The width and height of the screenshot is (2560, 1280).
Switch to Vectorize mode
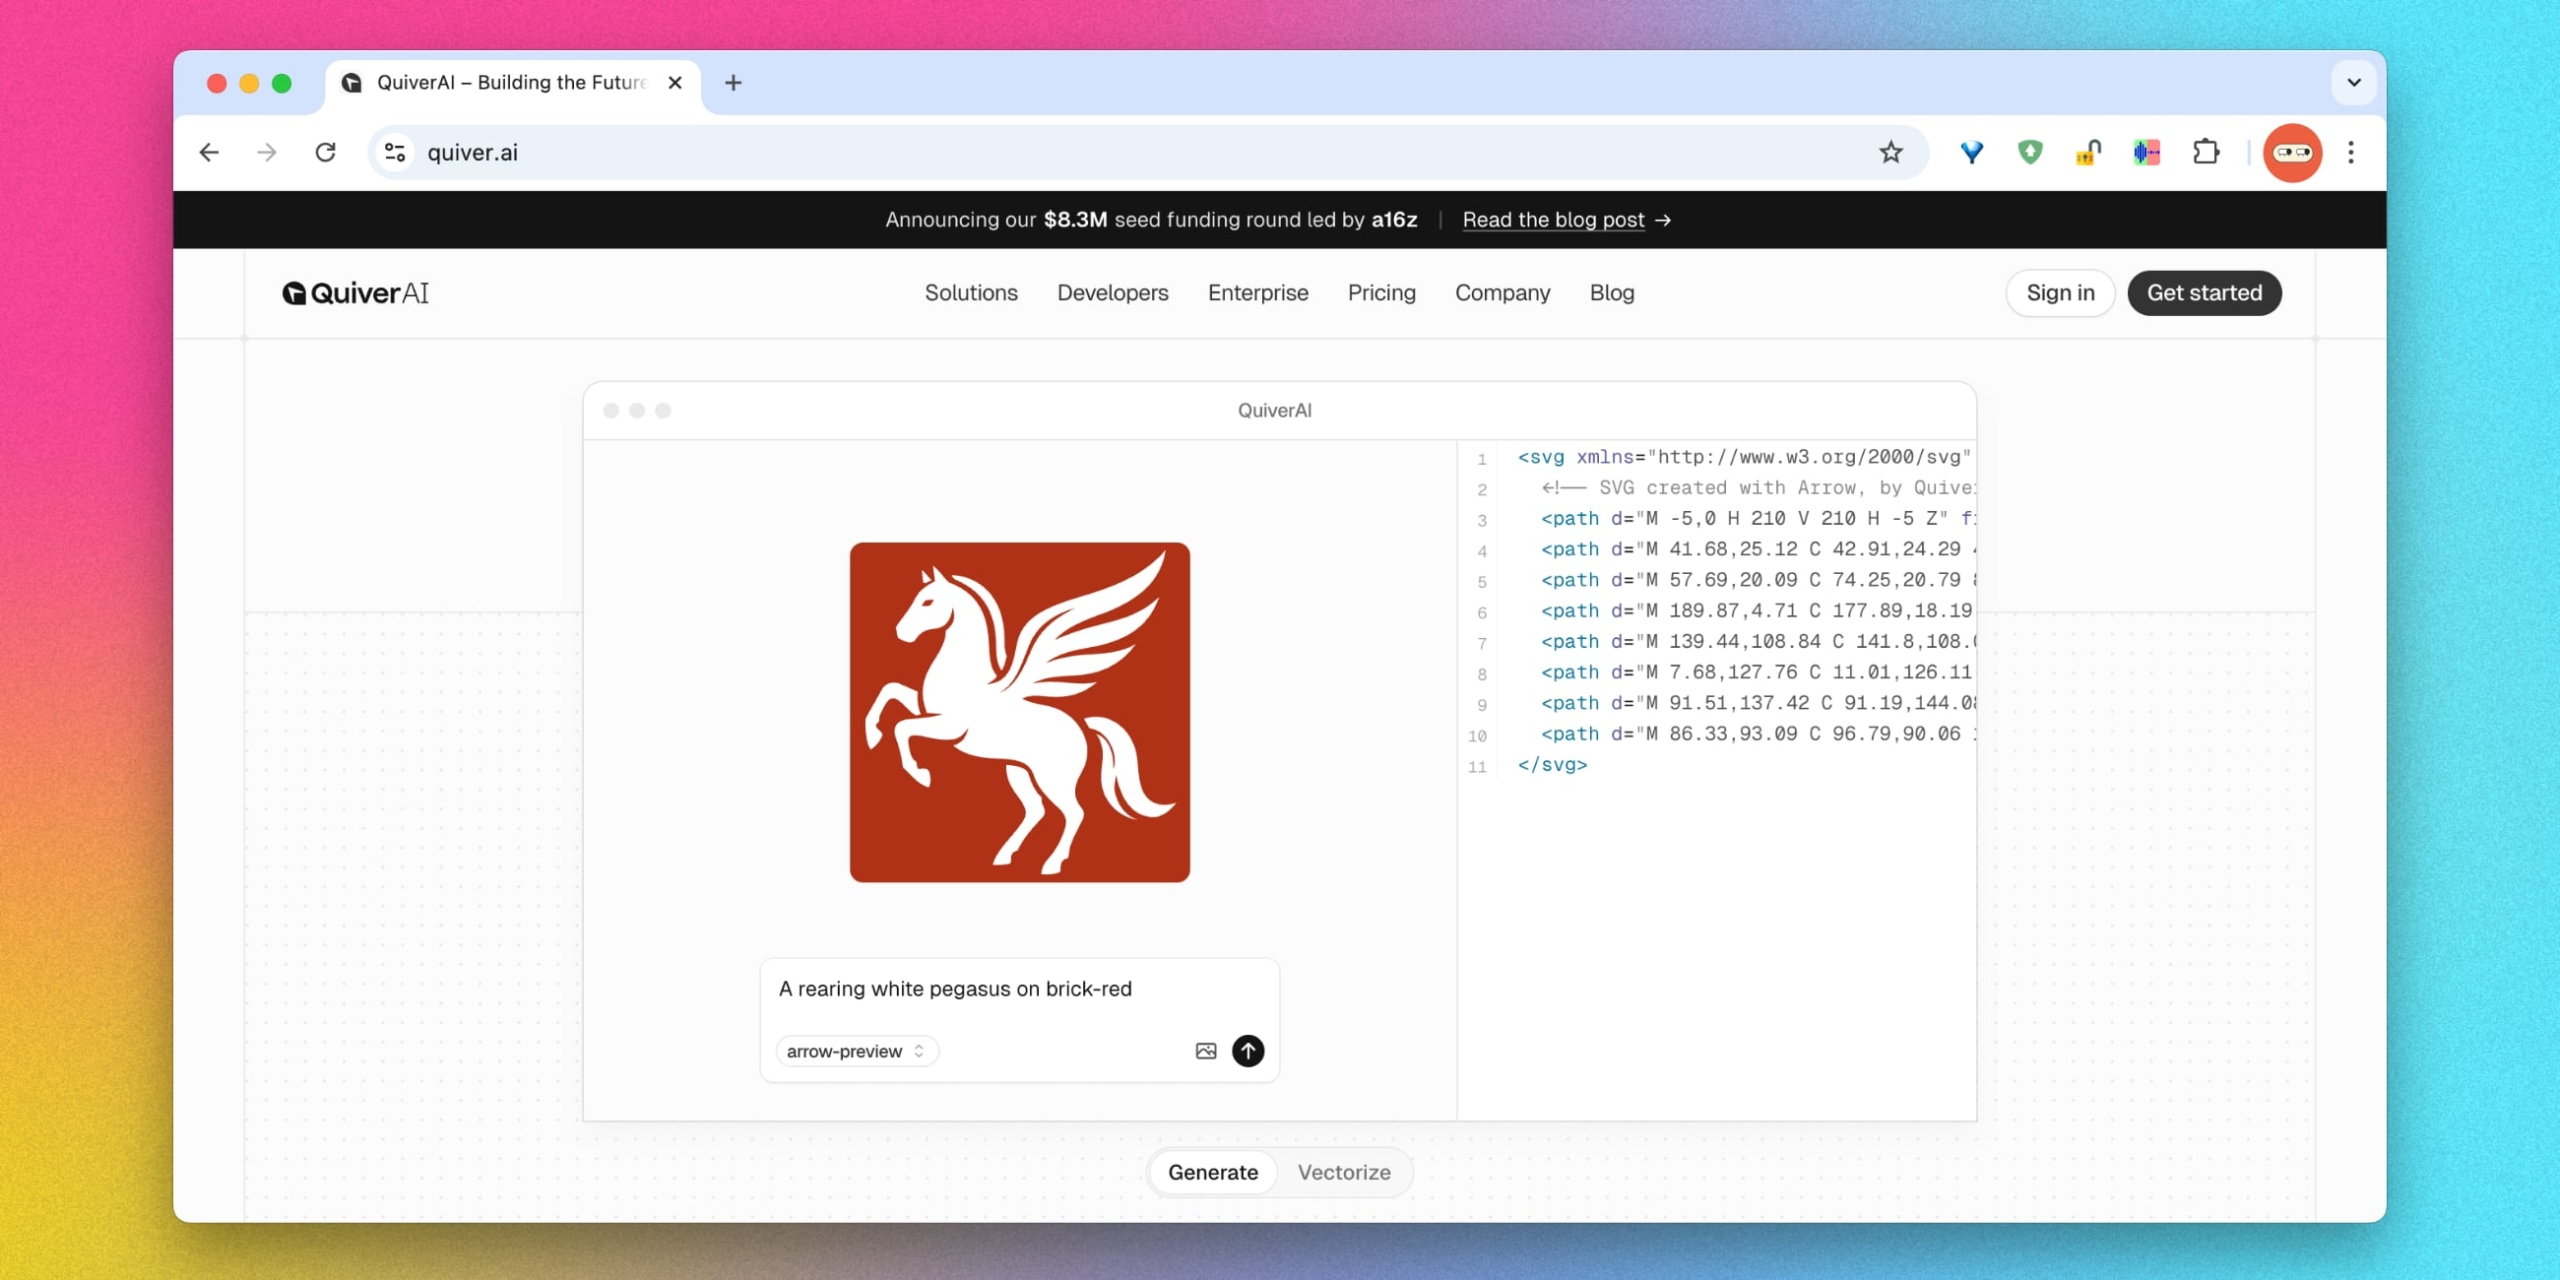[x=1343, y=1172]
